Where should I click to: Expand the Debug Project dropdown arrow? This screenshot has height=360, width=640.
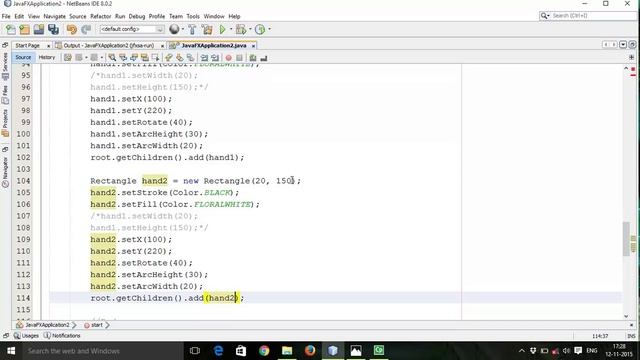tap(250, 29)
